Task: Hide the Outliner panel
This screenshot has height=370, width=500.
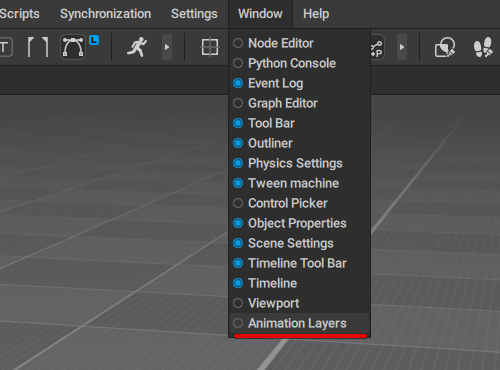Action: point(300,143)
